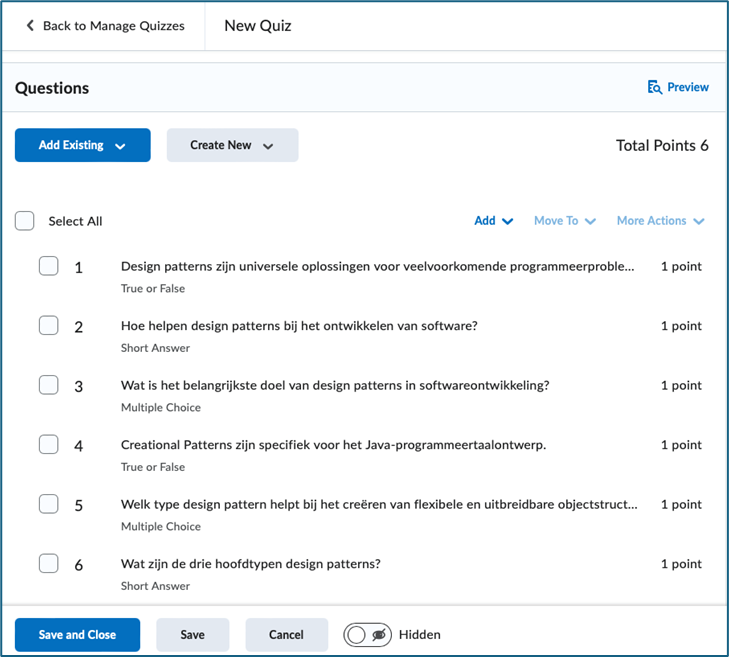Open the Add menu above question list

pyautogui.click(x=494, y=221)
